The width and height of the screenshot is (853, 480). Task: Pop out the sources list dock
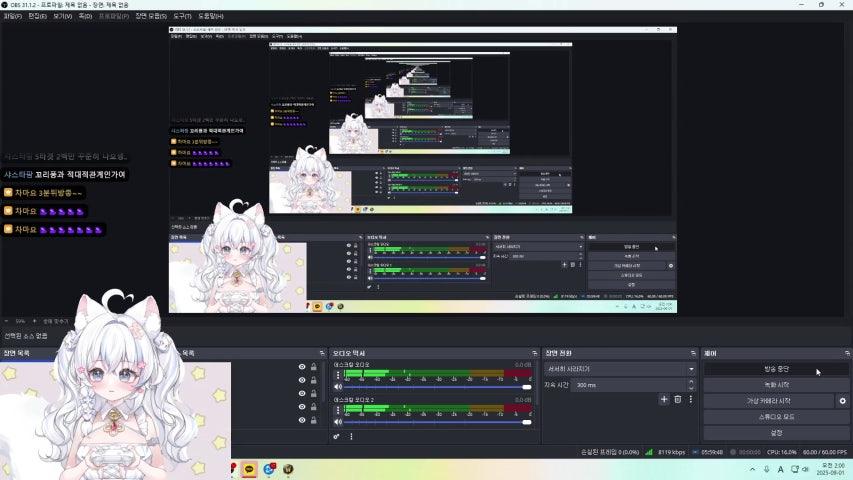click(x=322, y=353)
